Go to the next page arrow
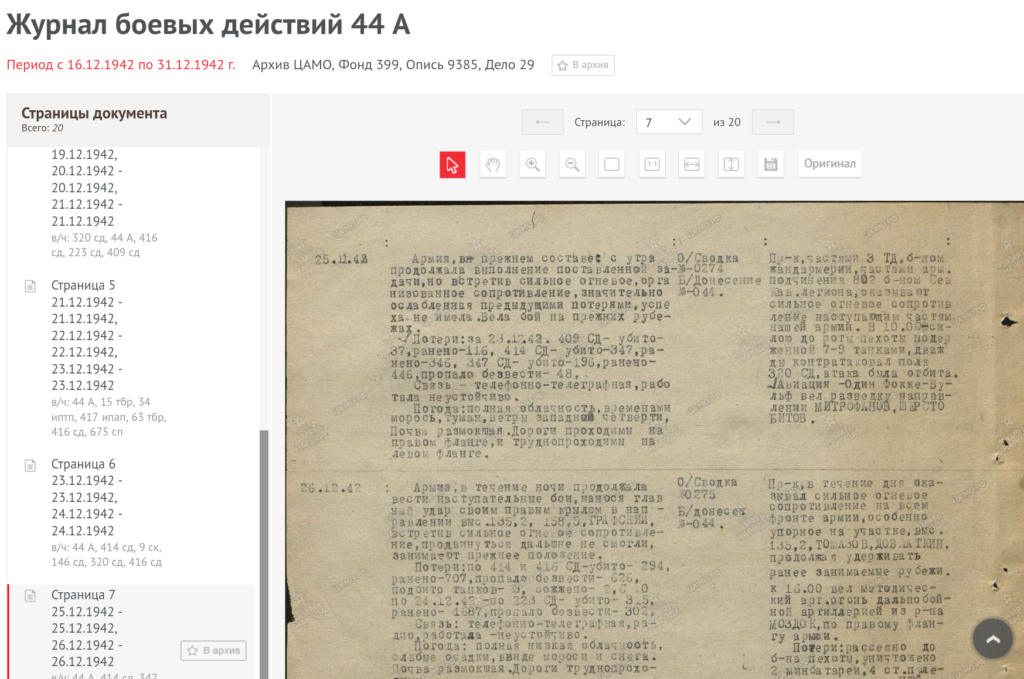Screen dimensions: 1024x679 pyautogui.click(x=772, y=122)
